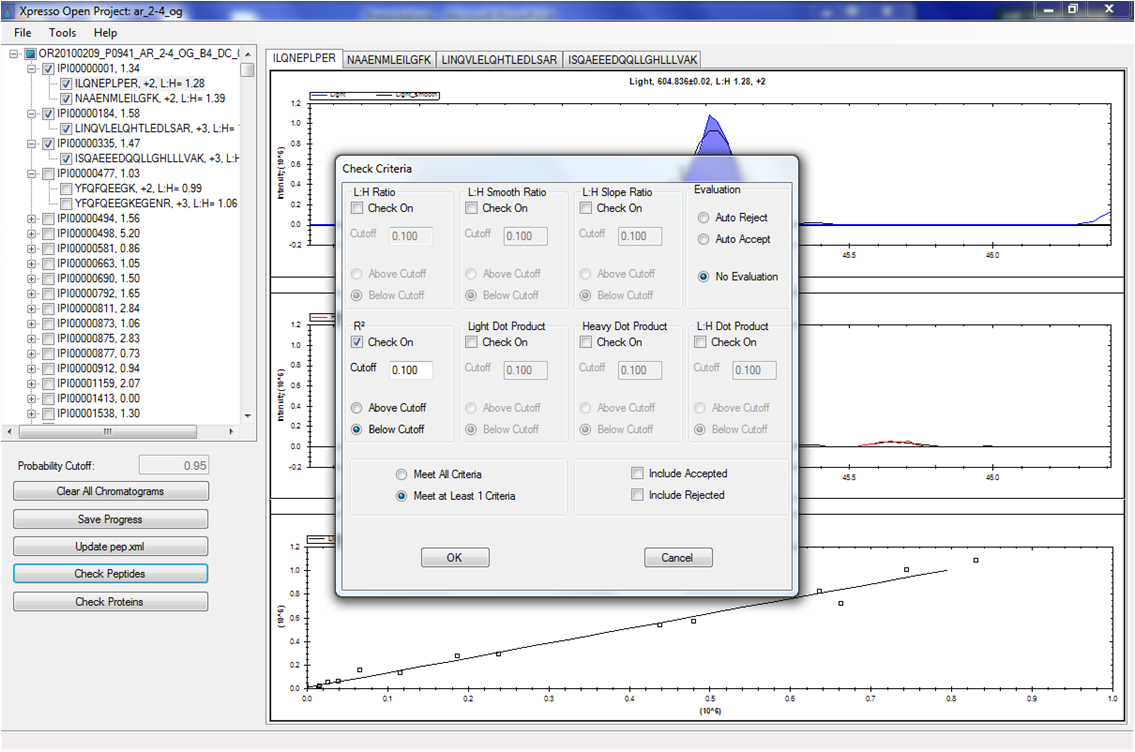Open the Tools menu
The image size is (1135, 752).
[x=62, y=33]
